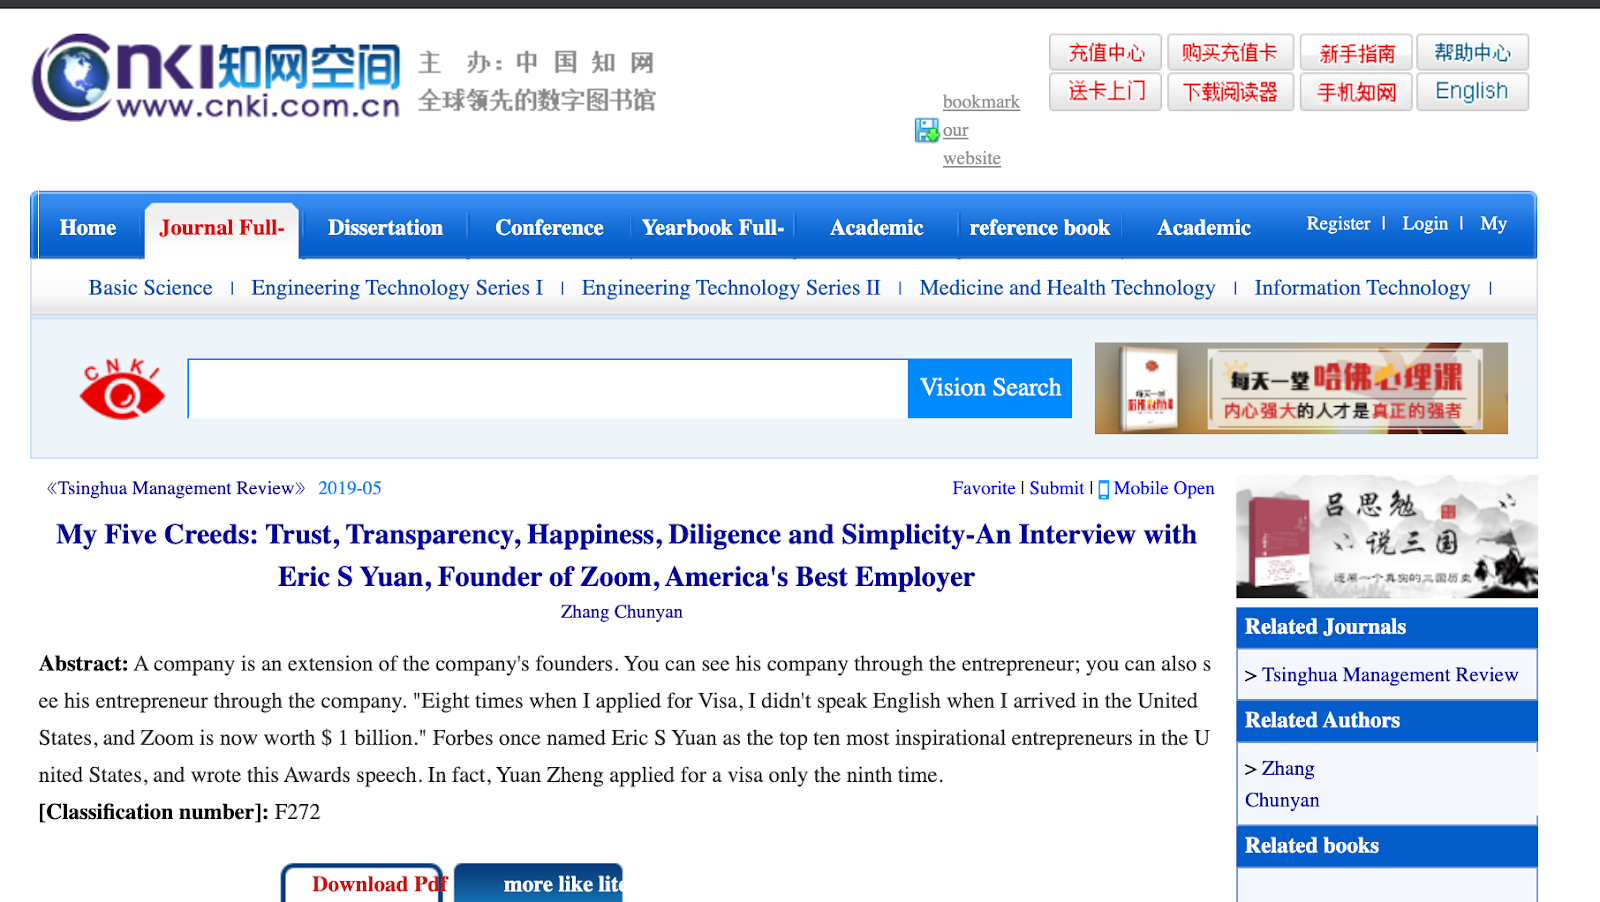Click the Mobile Open link

(1164, 488)
